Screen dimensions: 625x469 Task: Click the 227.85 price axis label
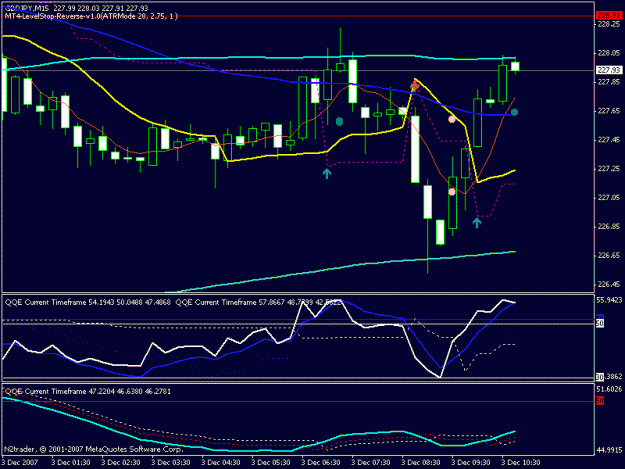click(x=609, y=82)
